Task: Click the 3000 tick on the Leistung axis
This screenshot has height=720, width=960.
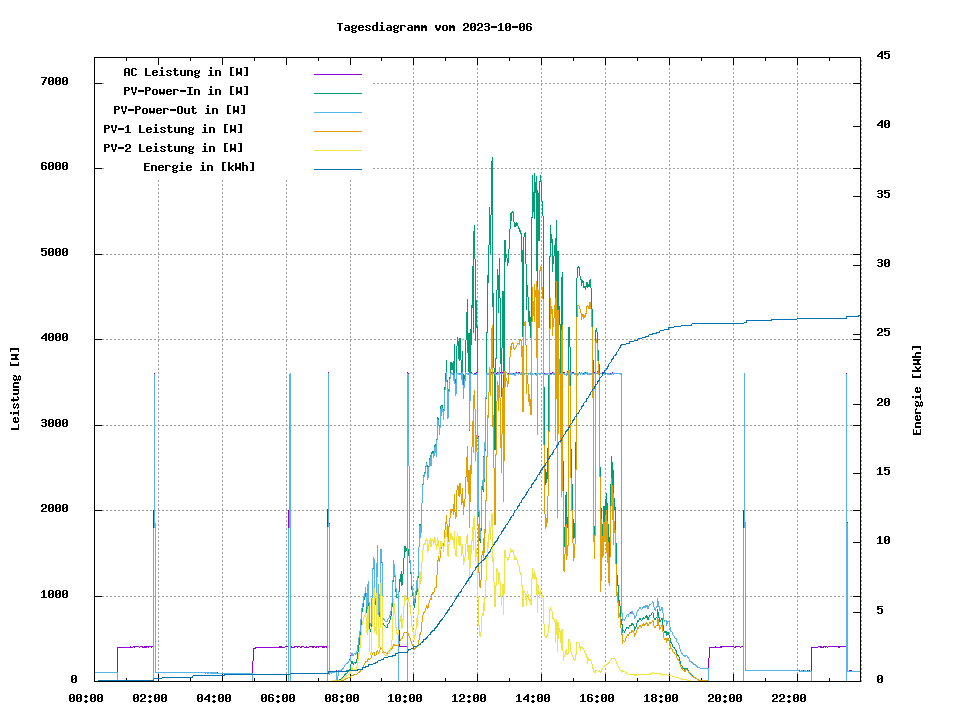Action: 54,424
